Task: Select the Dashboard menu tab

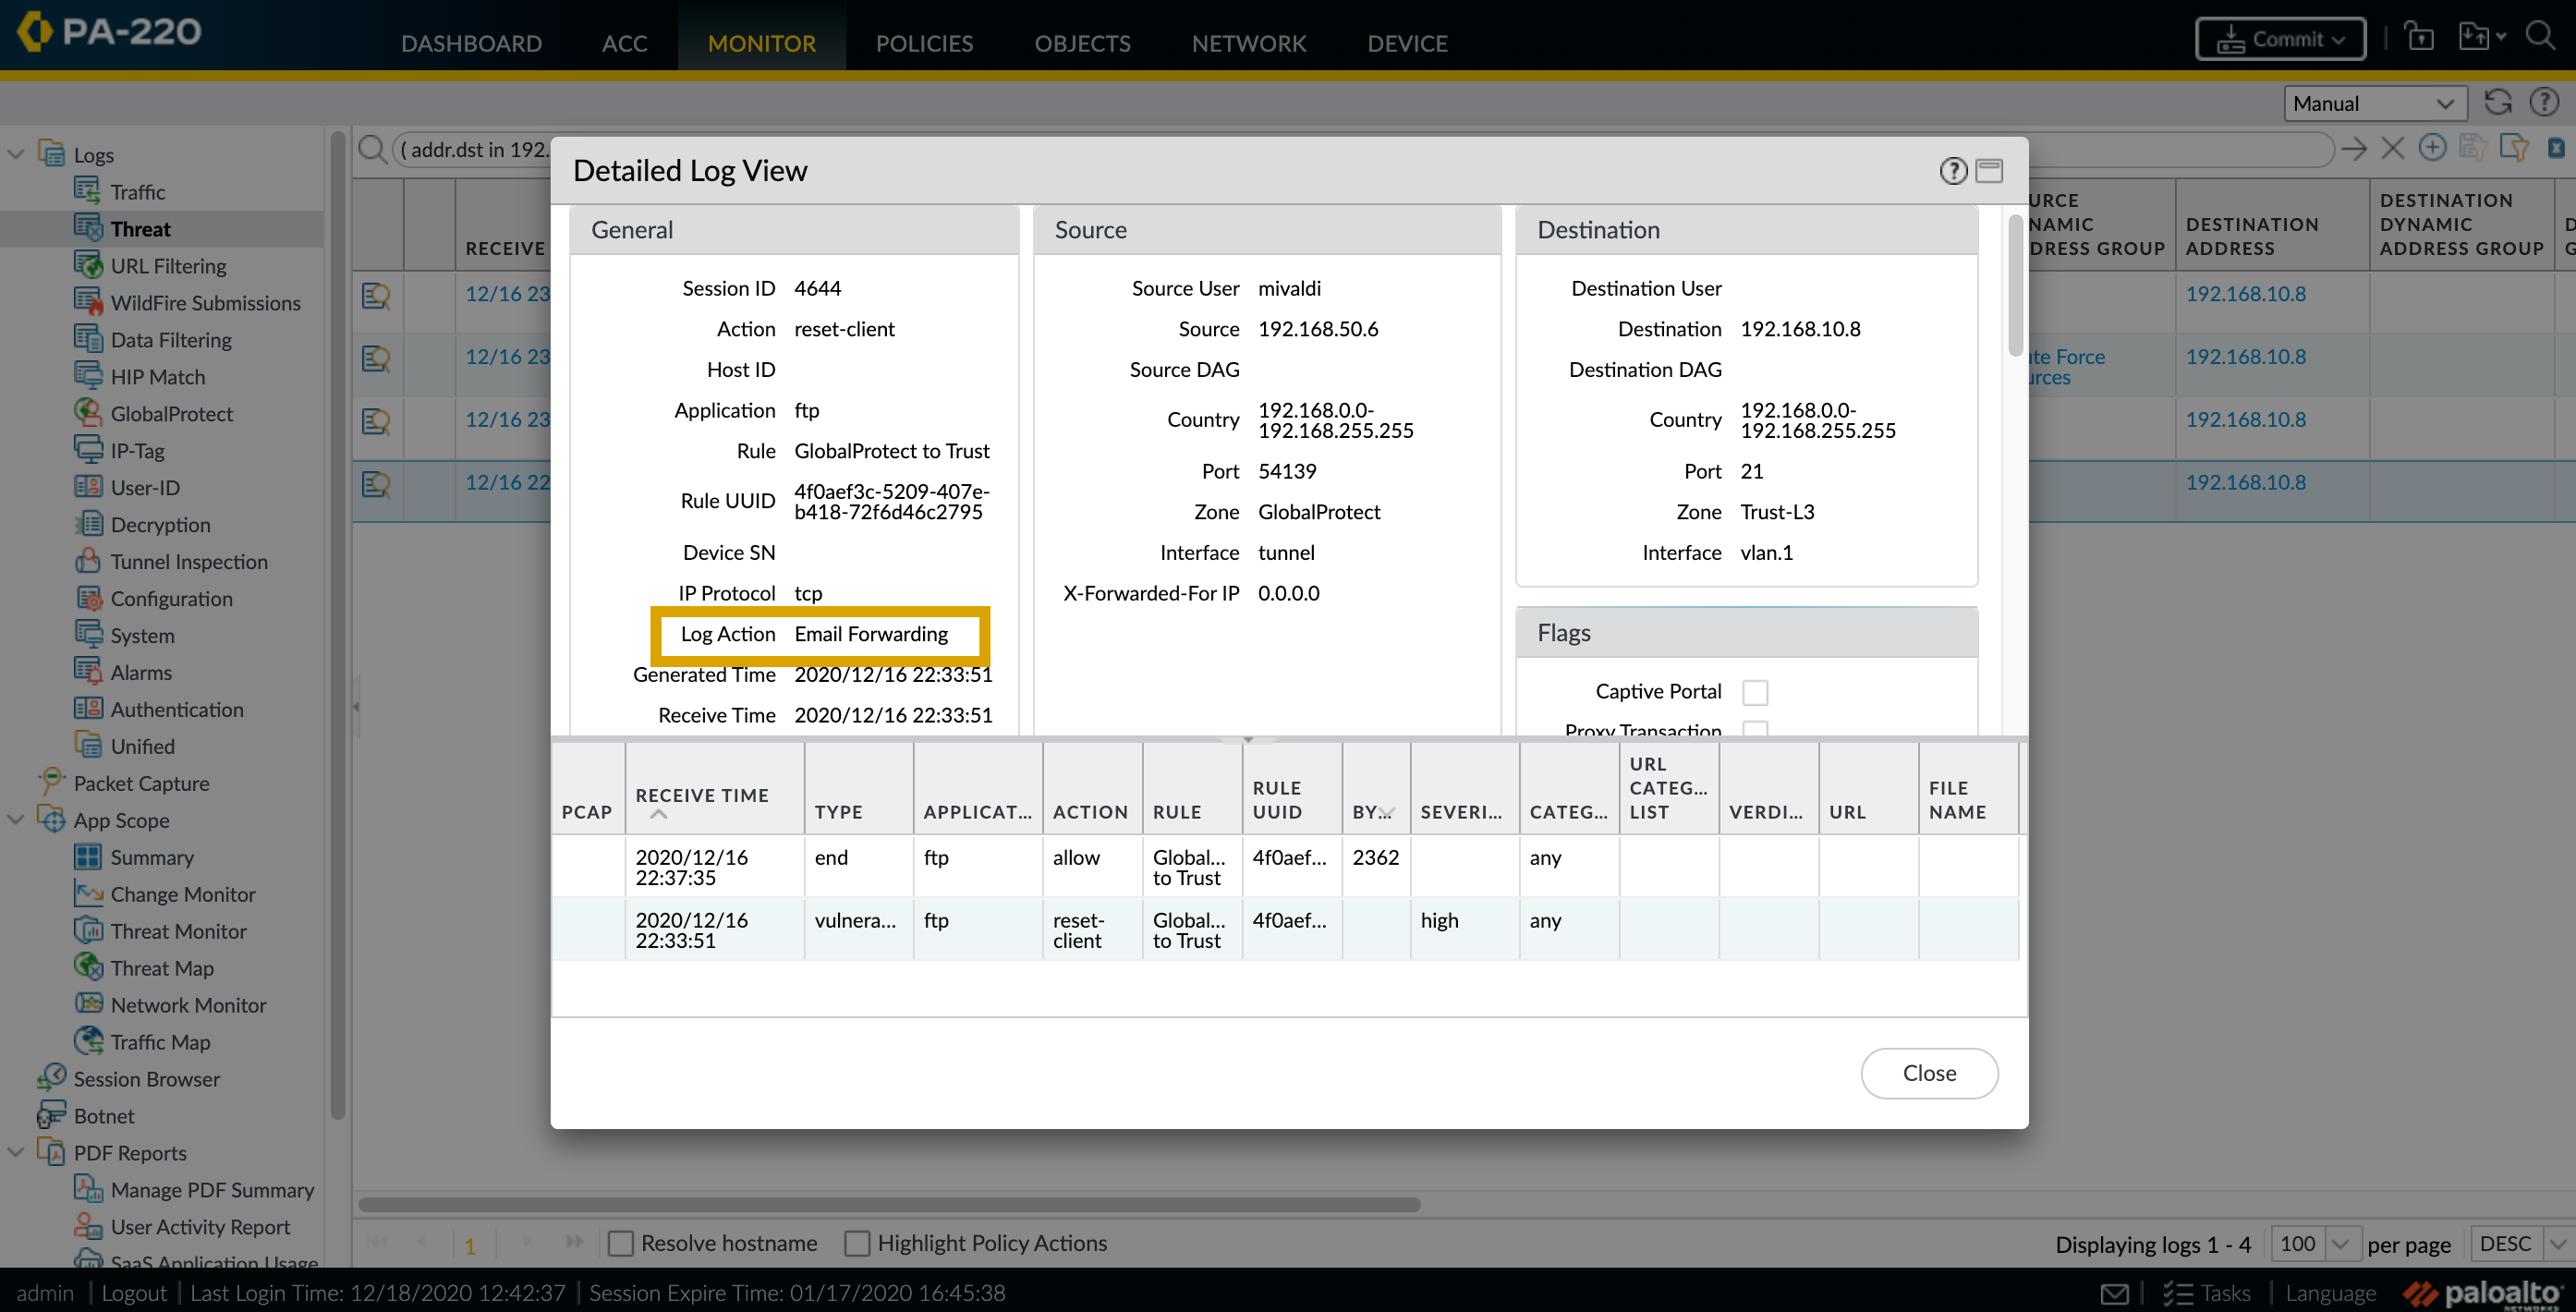Action: [470, 42]
